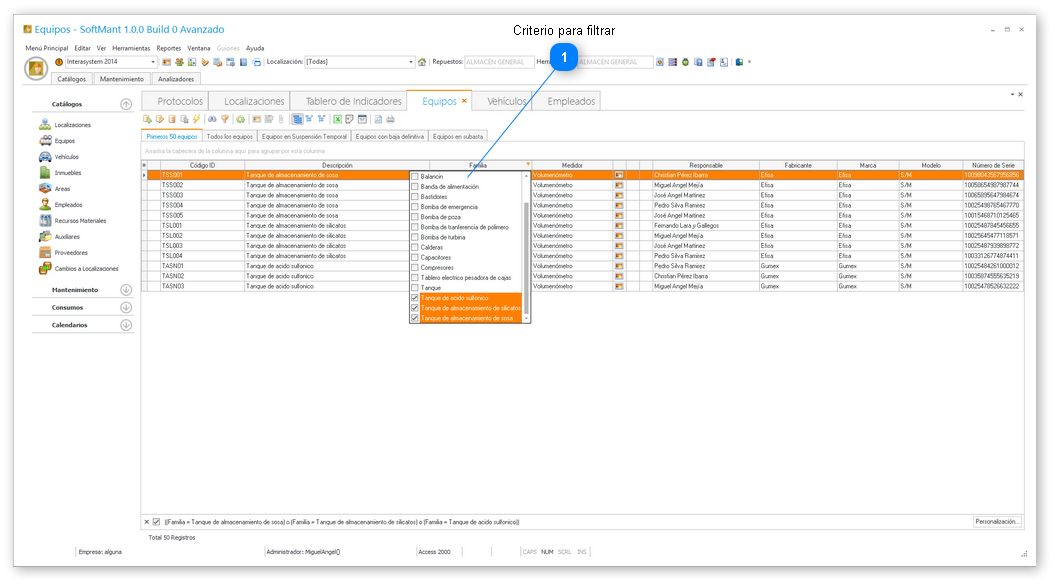This screenshot has width=1055, height=585.
Task: Expand the Mantenimiento sidebar section
Action: click(x=126, y=290)
